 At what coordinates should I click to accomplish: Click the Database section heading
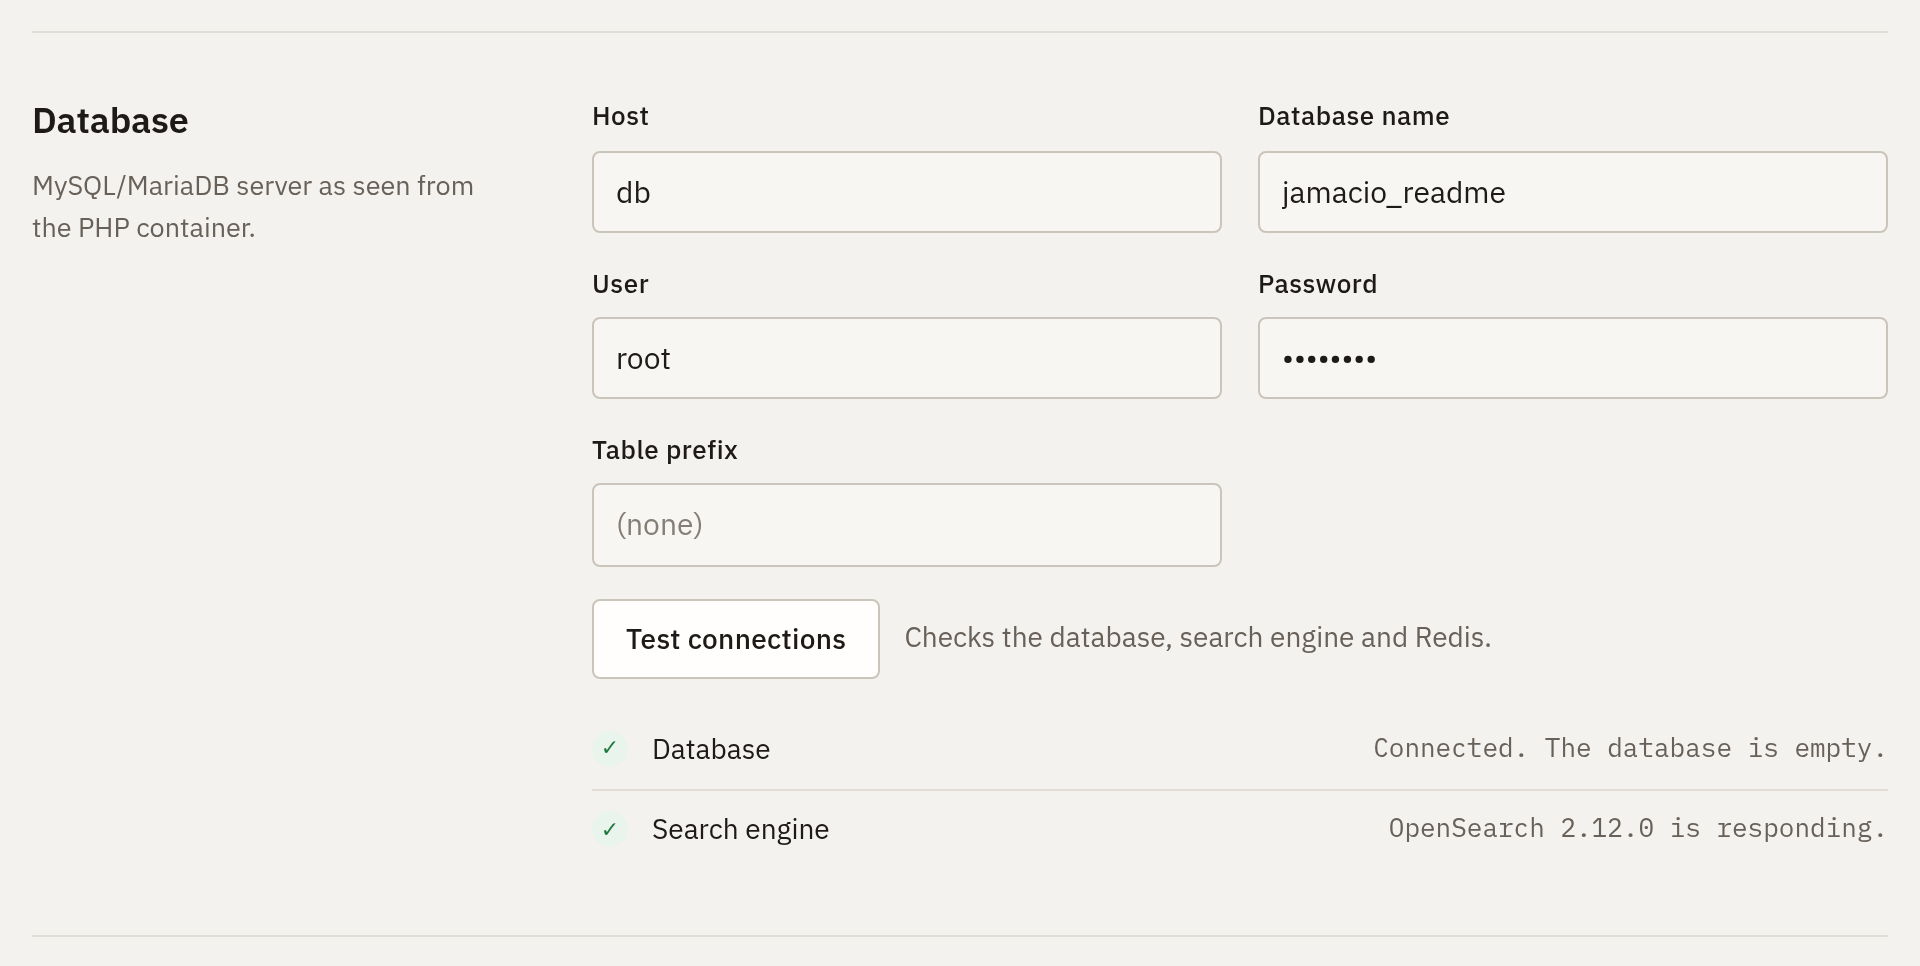coord(110,121)
